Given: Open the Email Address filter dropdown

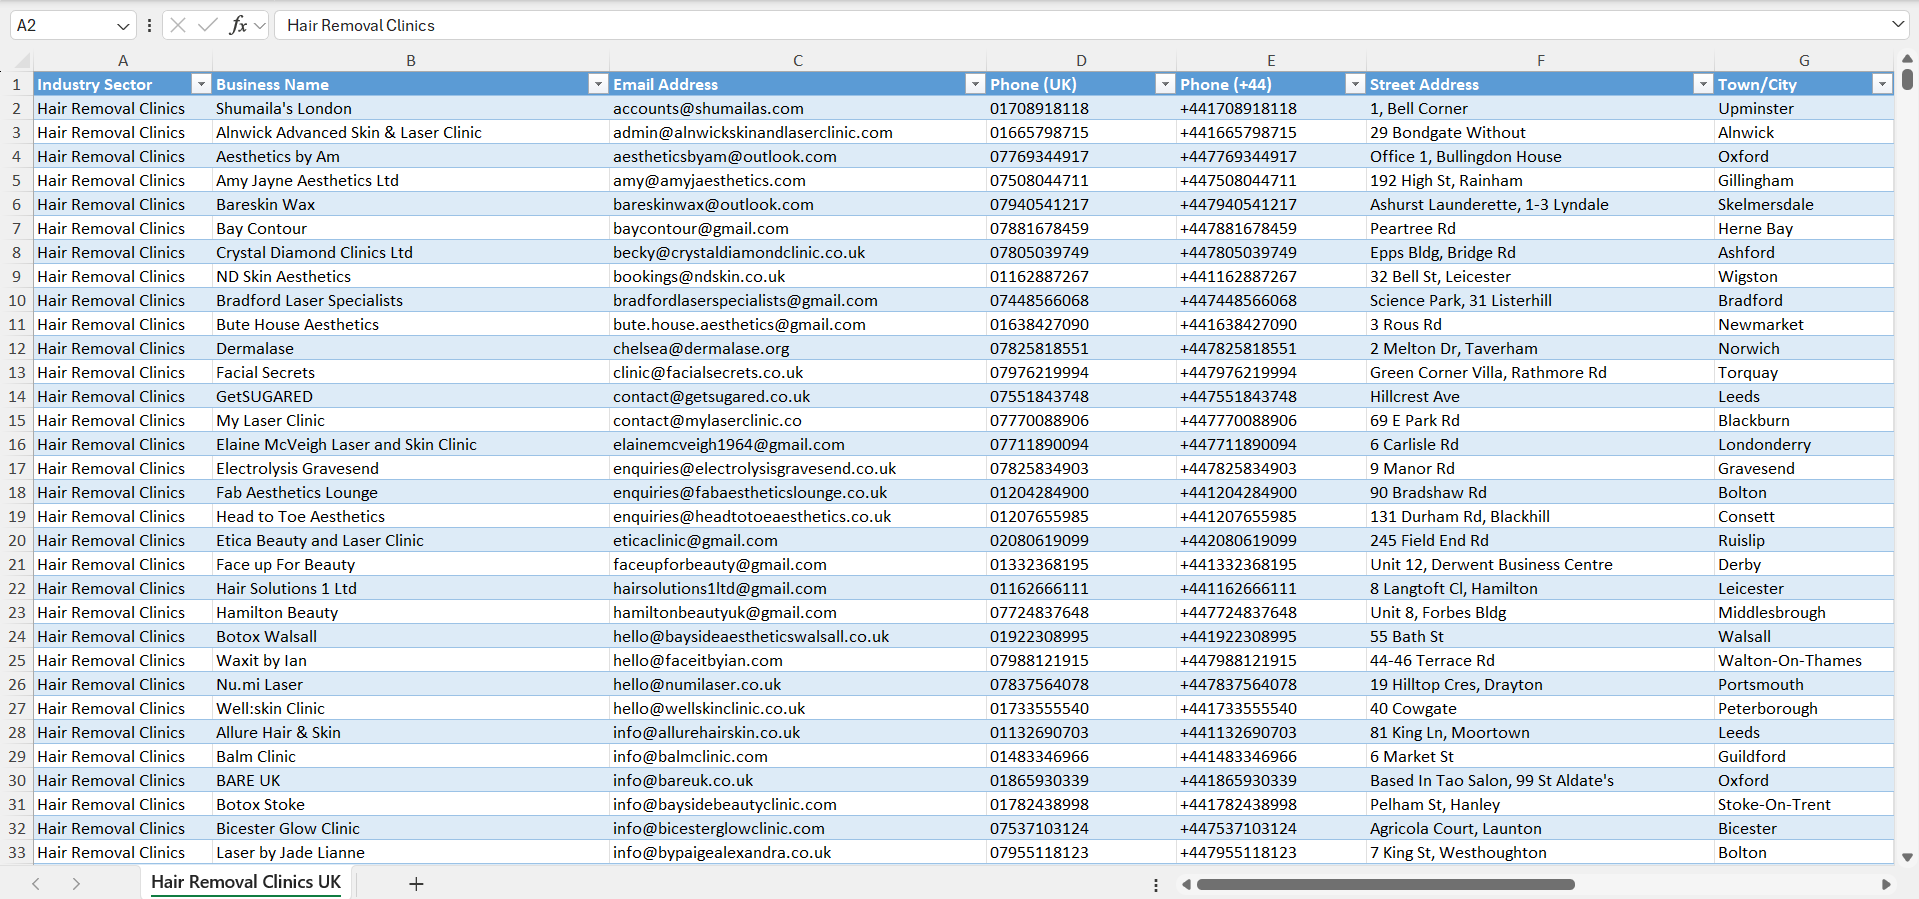Looking at the screenshot, I should [975, 84].
